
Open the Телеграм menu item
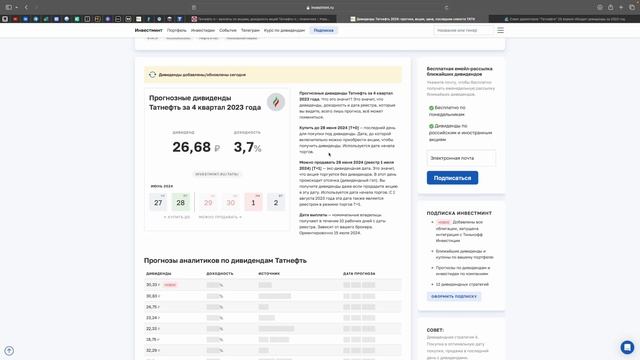(x=250, y=30)
